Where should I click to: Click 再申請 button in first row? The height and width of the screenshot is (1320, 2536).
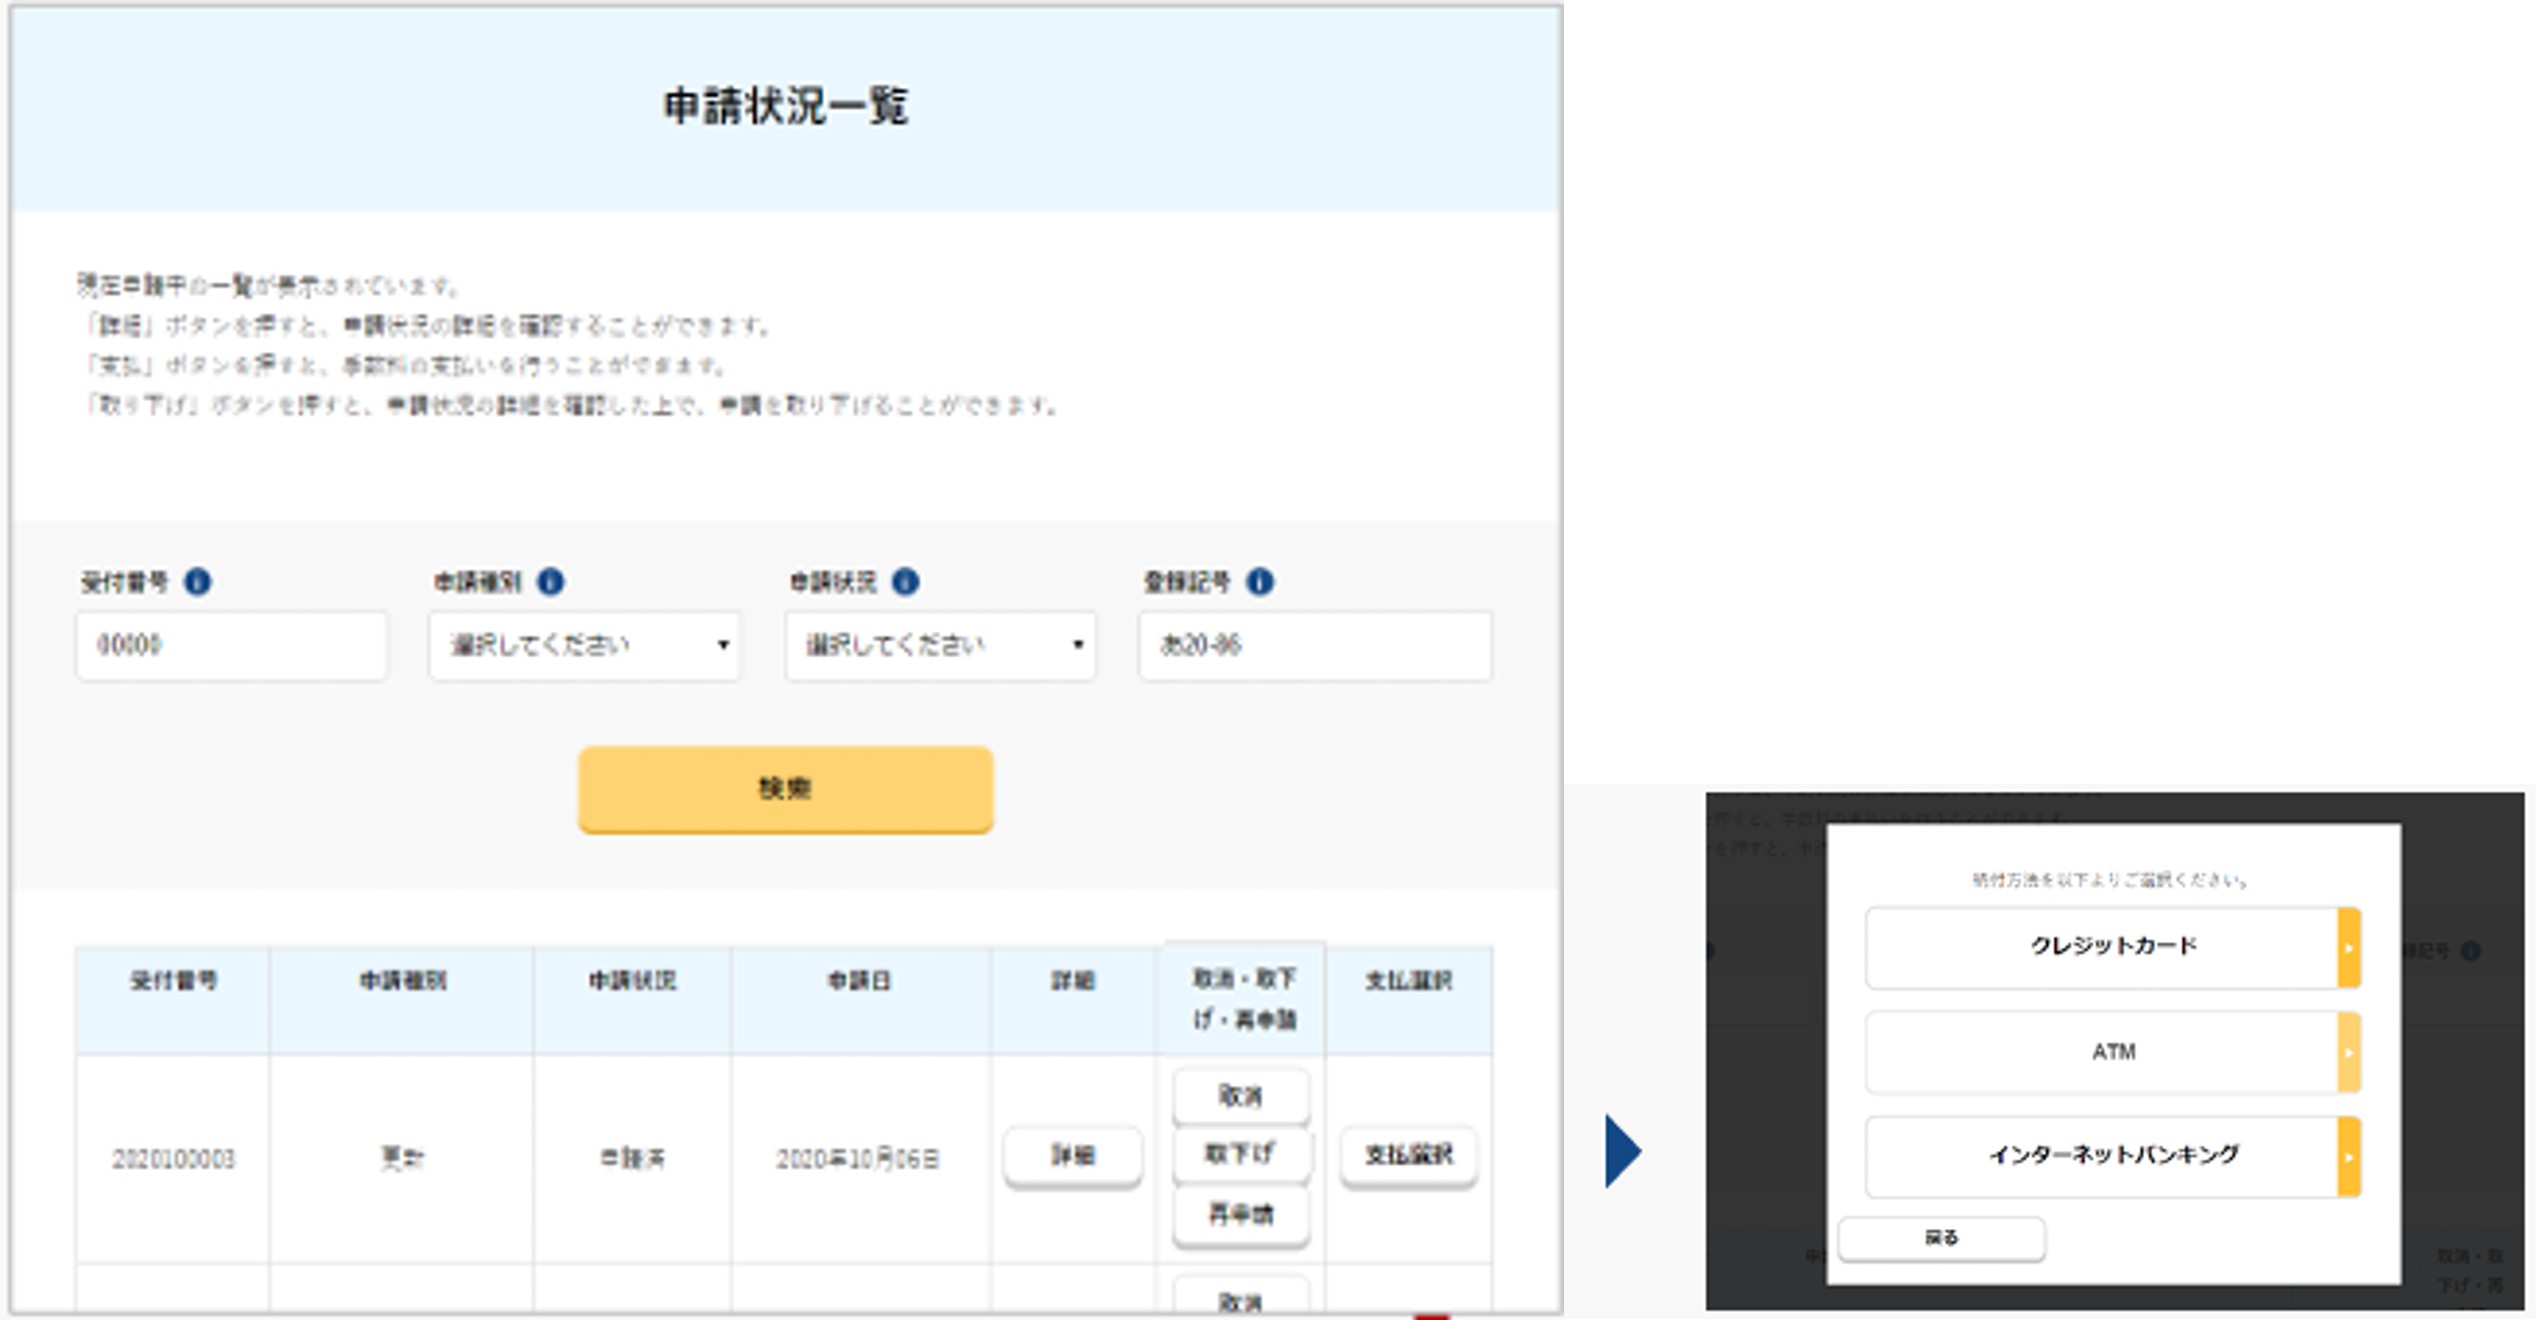tap(1240, 1214)
